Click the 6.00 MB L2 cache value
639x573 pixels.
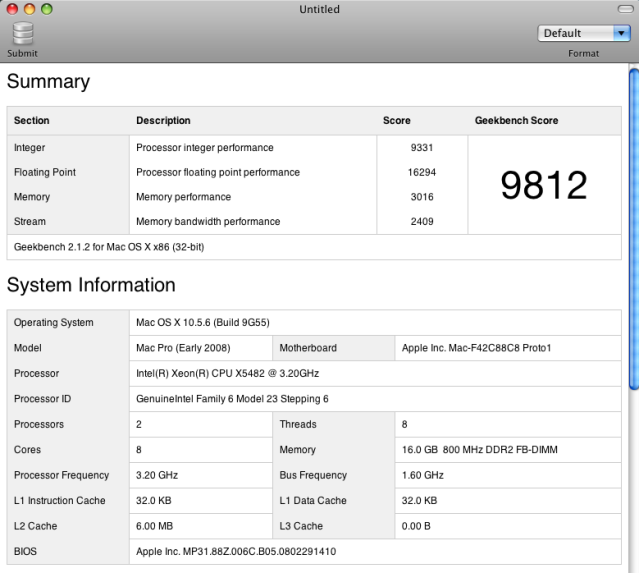pos(154,526)
